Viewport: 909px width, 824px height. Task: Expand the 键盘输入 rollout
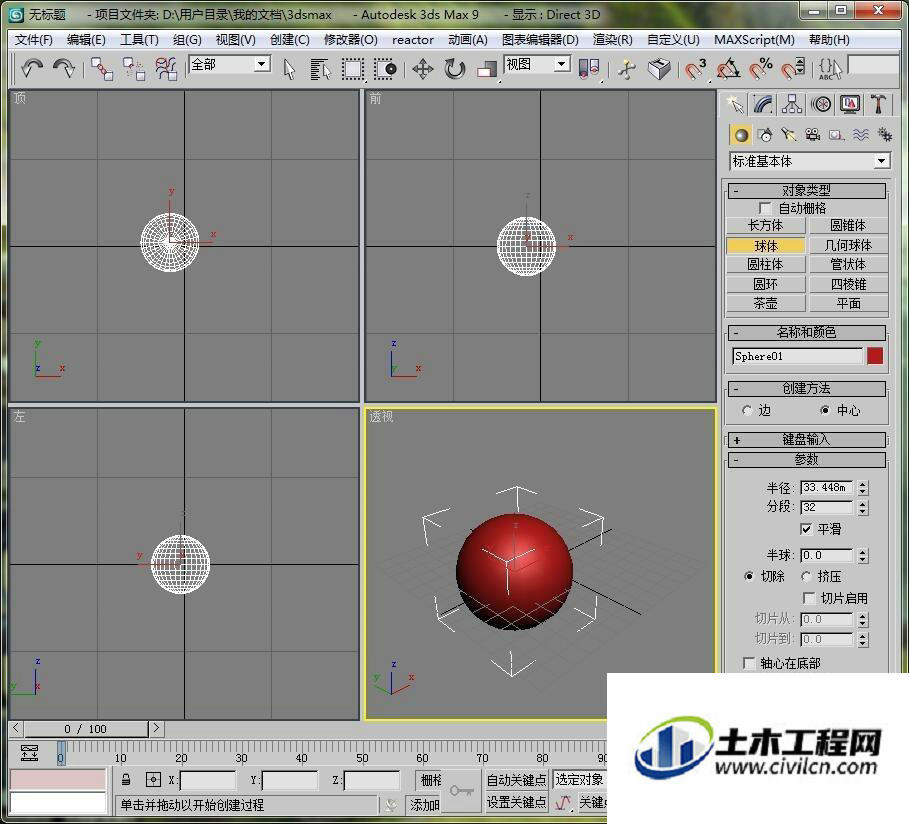pyautogui.click(x=806, y=440)
